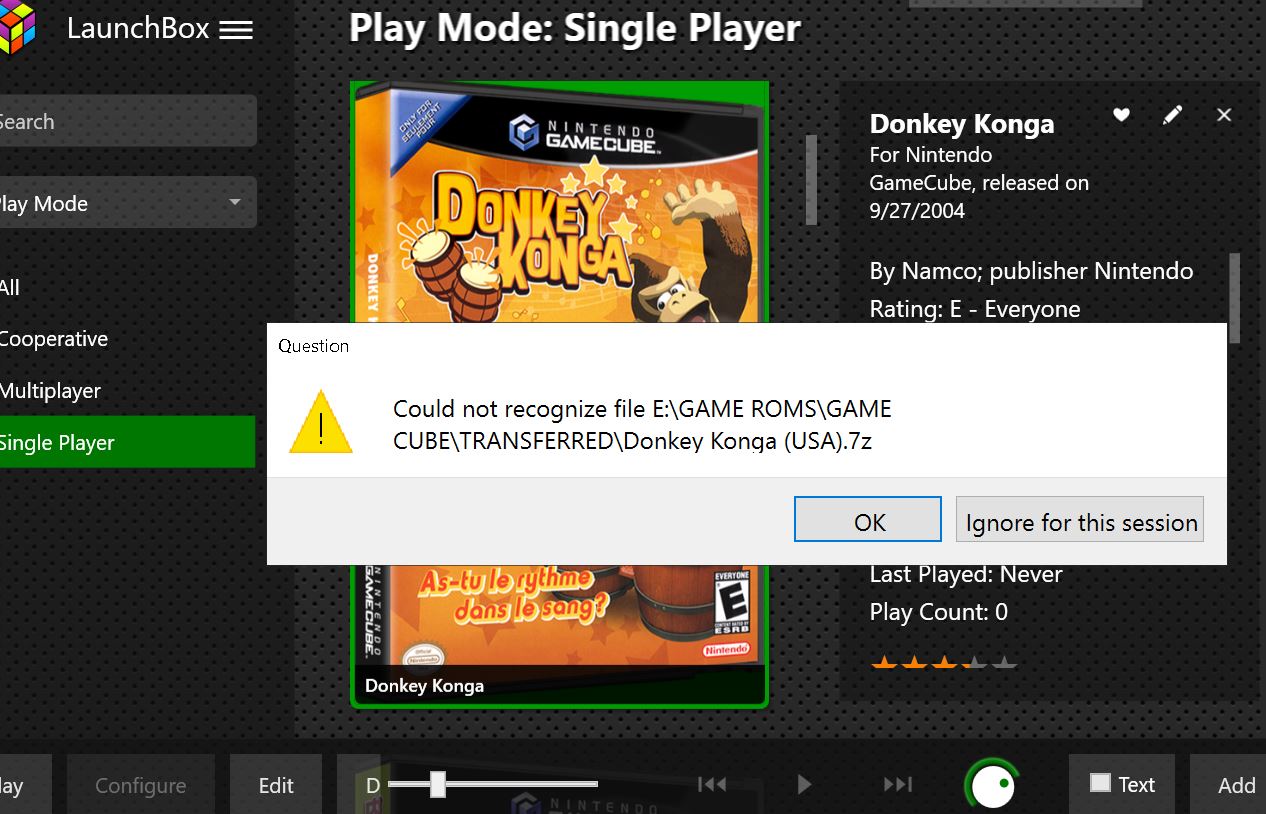Viewport: 1266px width, 814px height.
Task: Click the Play Mode: Single Player heading
Action: pyautogui.click(x=575, y=28)
